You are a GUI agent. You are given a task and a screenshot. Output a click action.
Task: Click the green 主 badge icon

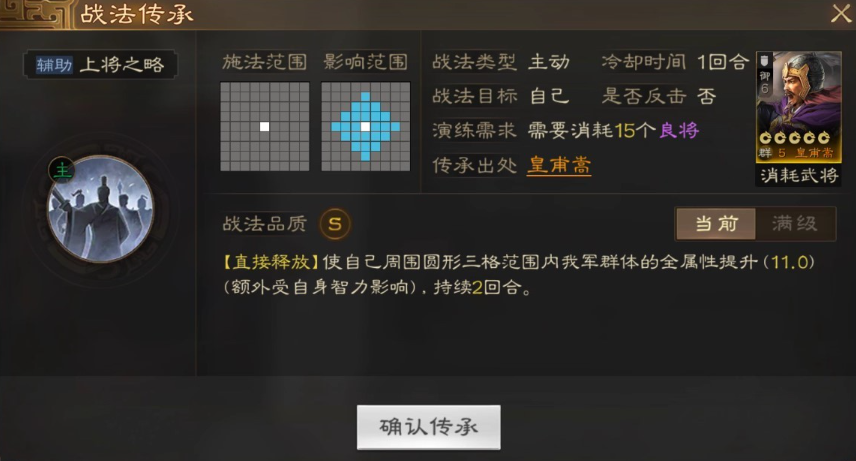click(62, 170)
